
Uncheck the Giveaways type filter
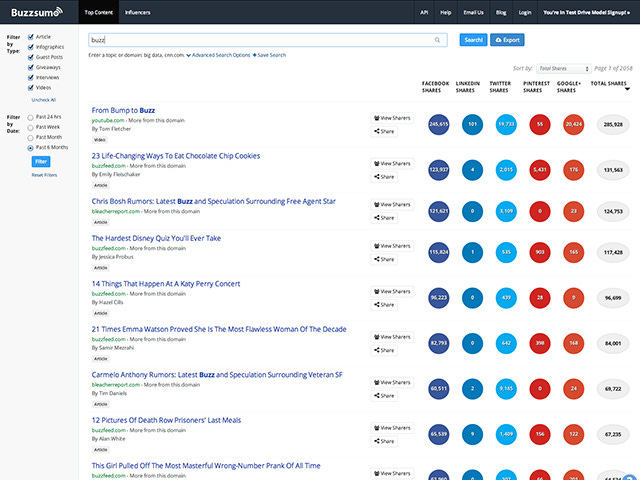[x=30, y=67]
